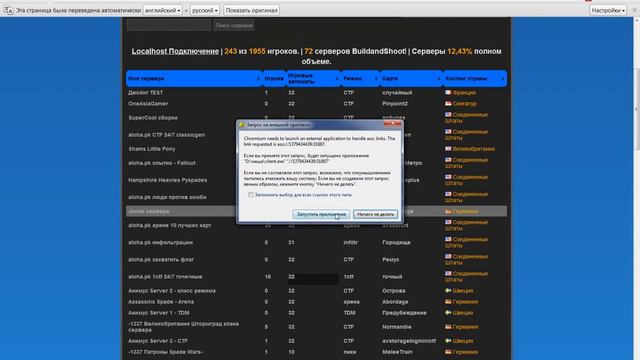Click the "Городище" map cell
Screen dimensions: 640x360
(x=396, y=243)
